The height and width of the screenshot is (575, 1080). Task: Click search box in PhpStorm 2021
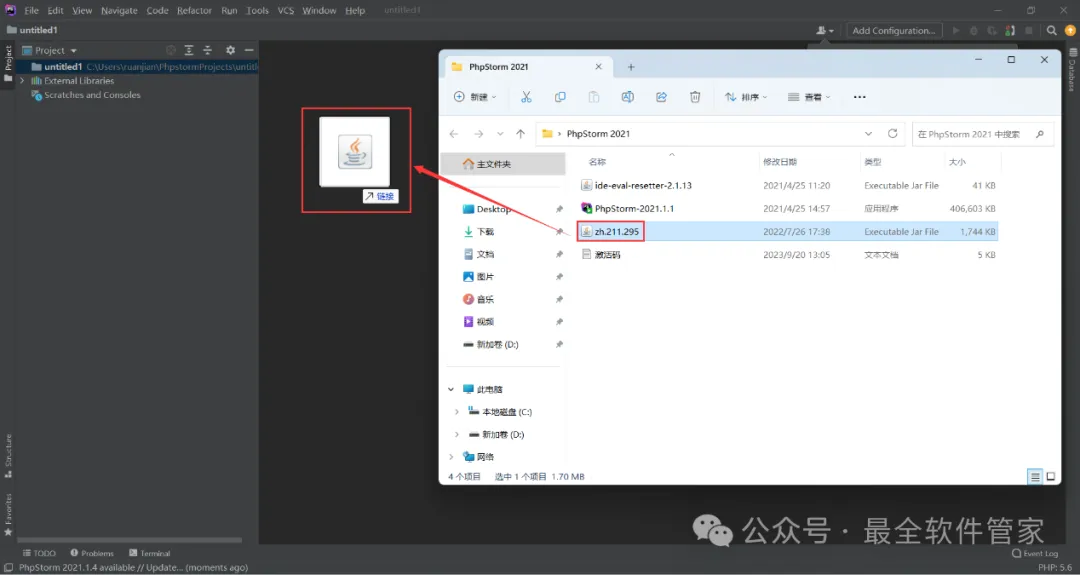(x=982, y=134)
